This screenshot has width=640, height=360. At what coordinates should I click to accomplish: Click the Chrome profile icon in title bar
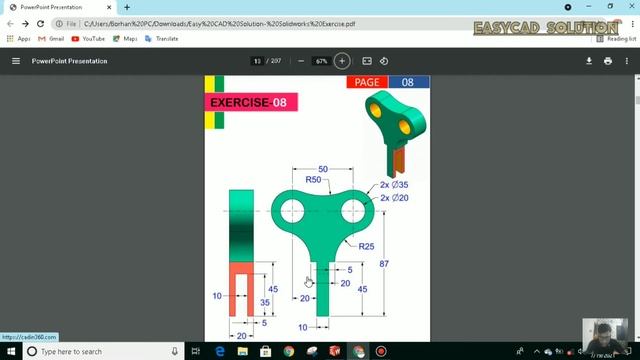(x=568, y=7)
